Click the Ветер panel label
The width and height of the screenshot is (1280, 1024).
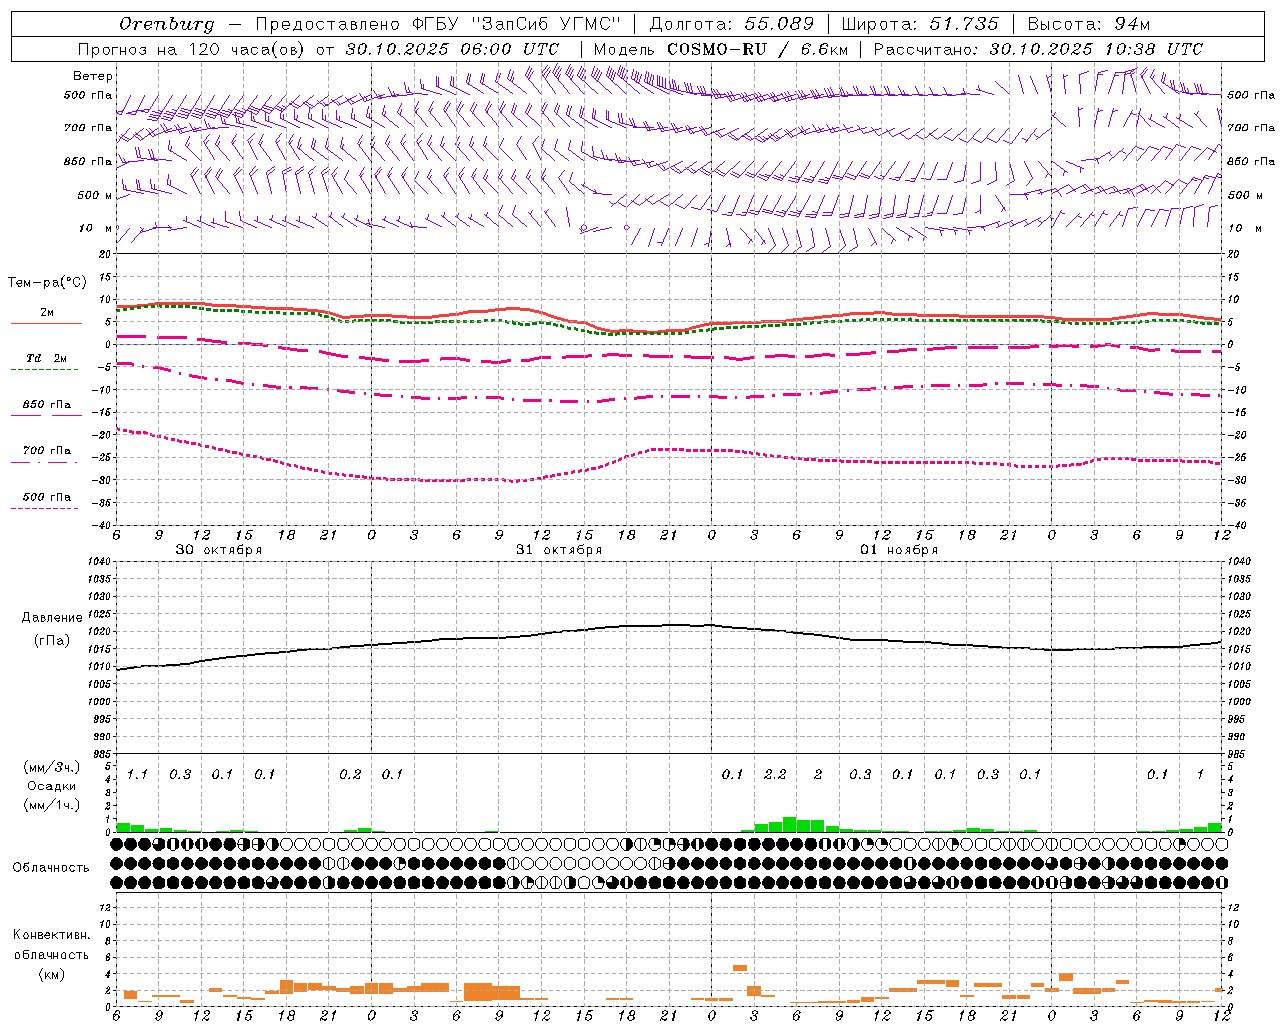(x=93, y=76)
